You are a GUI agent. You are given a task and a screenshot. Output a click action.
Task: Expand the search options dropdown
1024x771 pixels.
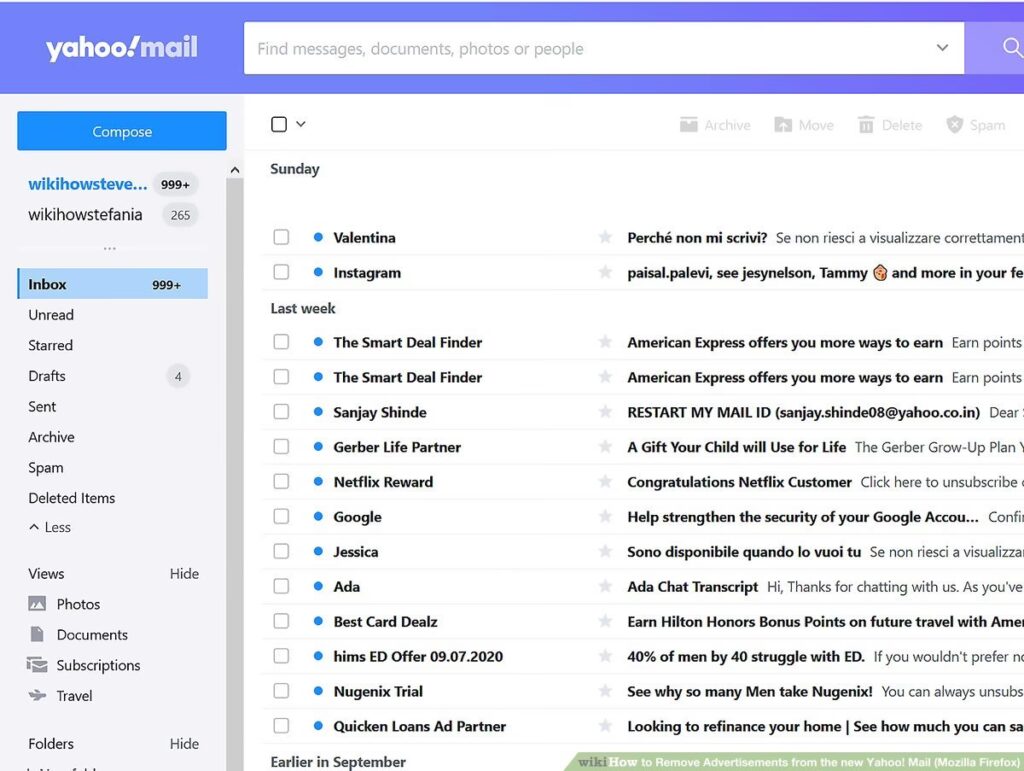coord(942,48)
